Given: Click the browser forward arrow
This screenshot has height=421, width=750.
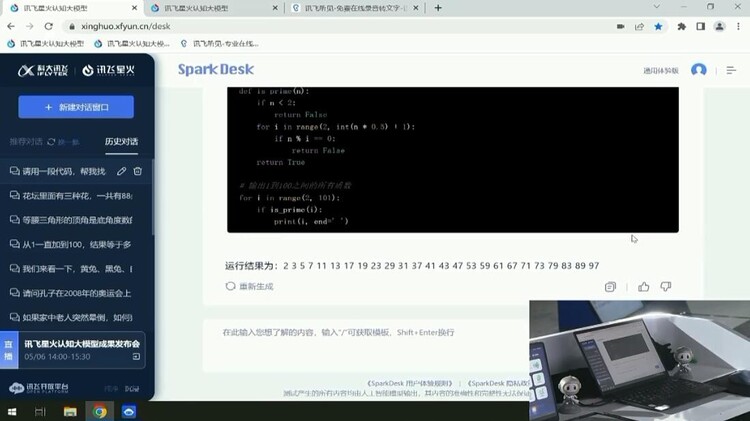Looking at the screenshot, I should [x=30, y=26].
